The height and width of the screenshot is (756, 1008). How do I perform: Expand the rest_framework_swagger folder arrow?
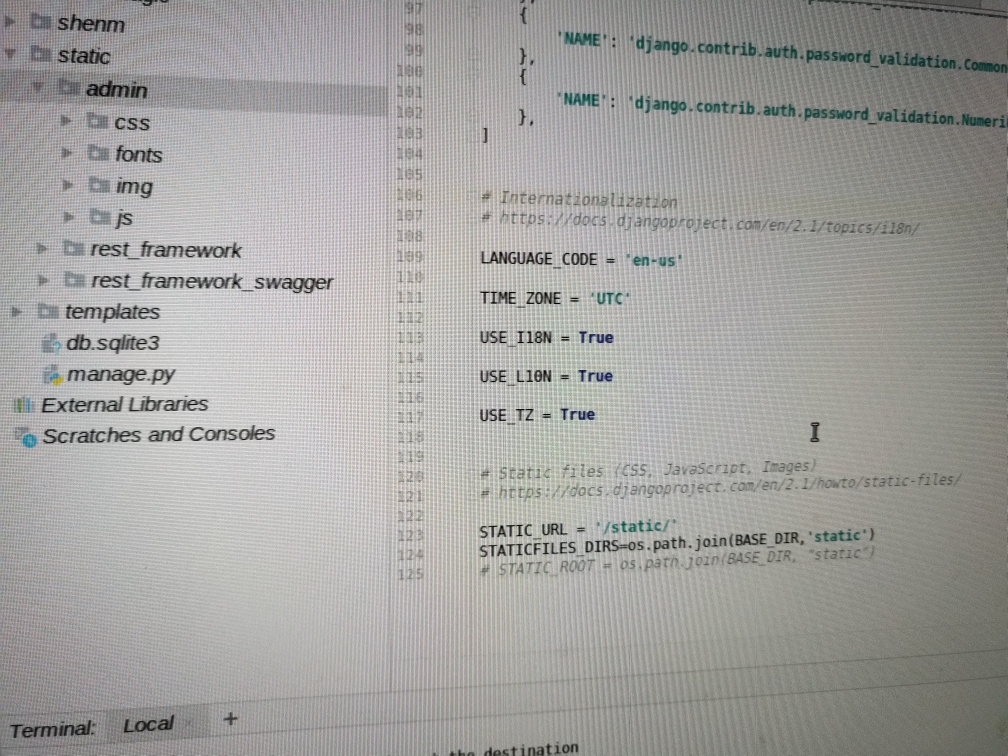point(43,280)
